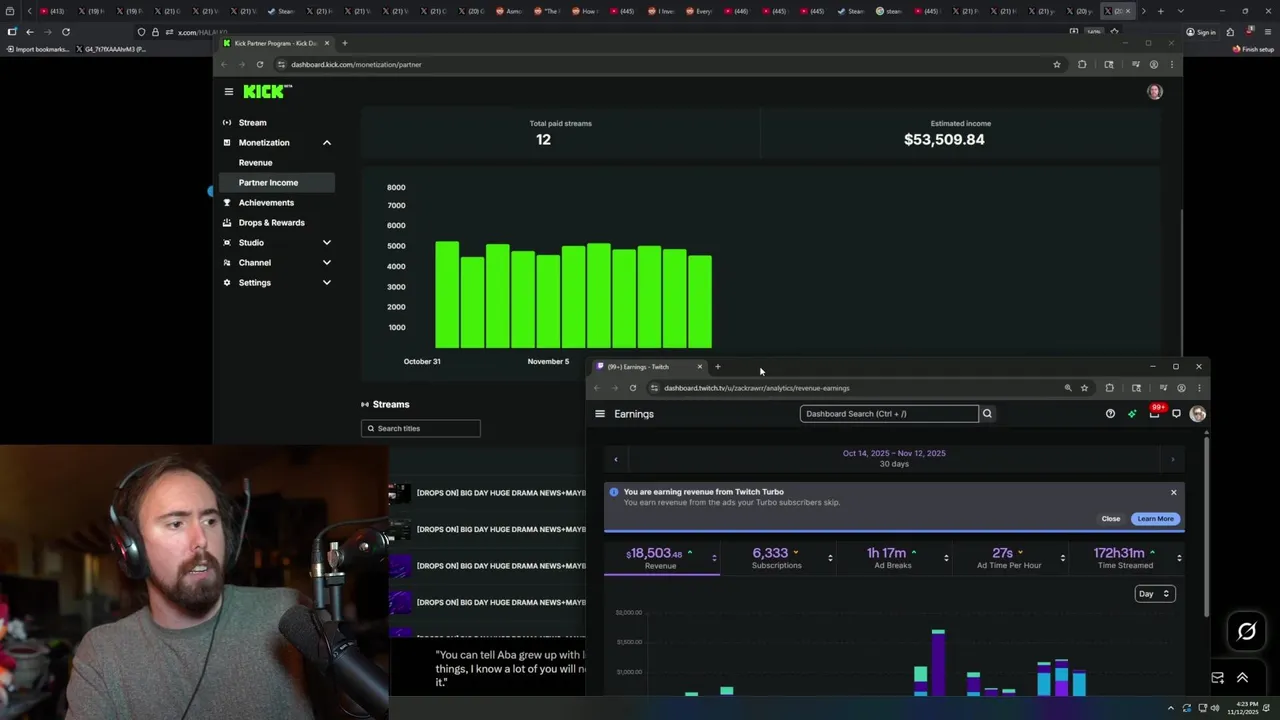The height and width of the screenshot is (720, 1280).
Task: Click the Drops & Rewards gift icon
Action: pyautogui.click(x=227, y=222)
